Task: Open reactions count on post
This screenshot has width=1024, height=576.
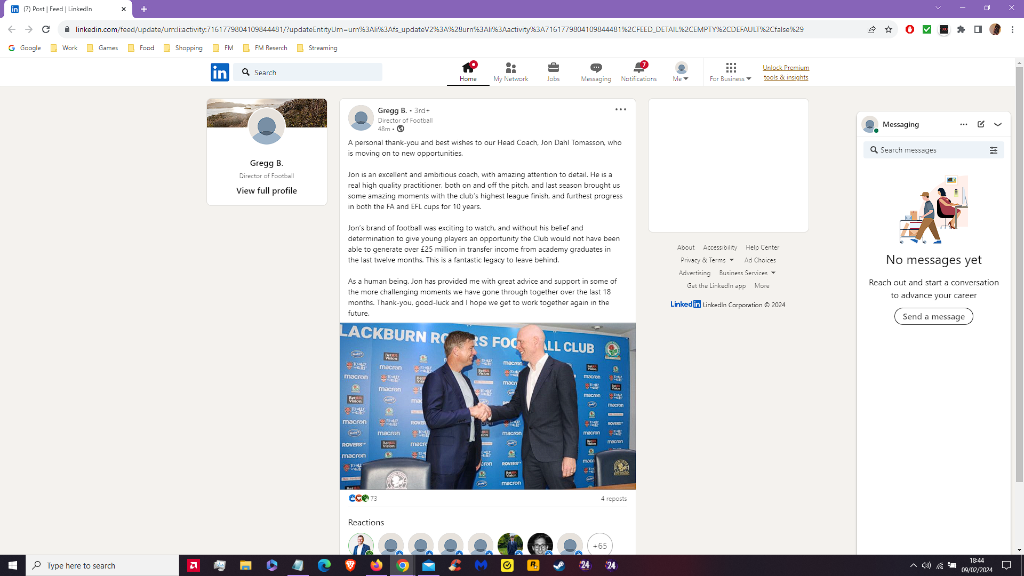Action: pyautogui.click(x=363, y=498)
